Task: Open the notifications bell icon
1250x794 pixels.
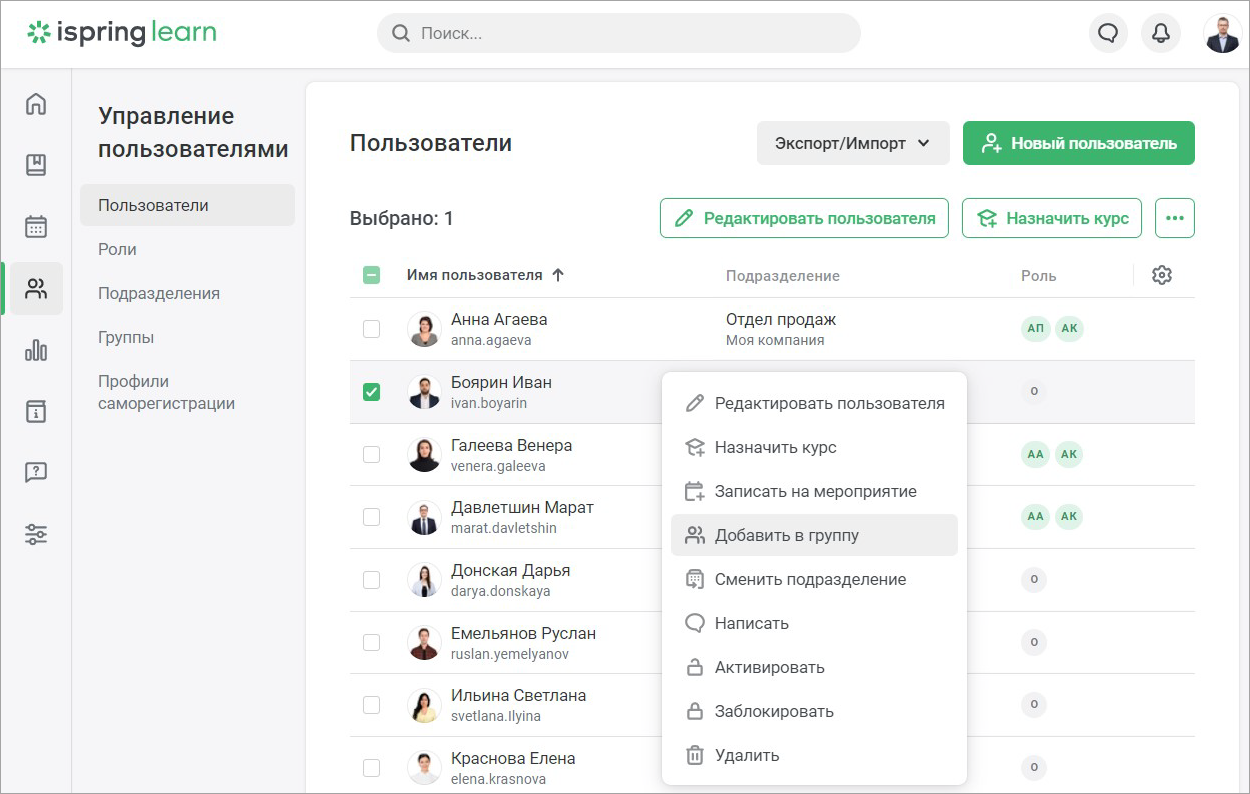Action: pyautogui.click(x=1161, y=33)
